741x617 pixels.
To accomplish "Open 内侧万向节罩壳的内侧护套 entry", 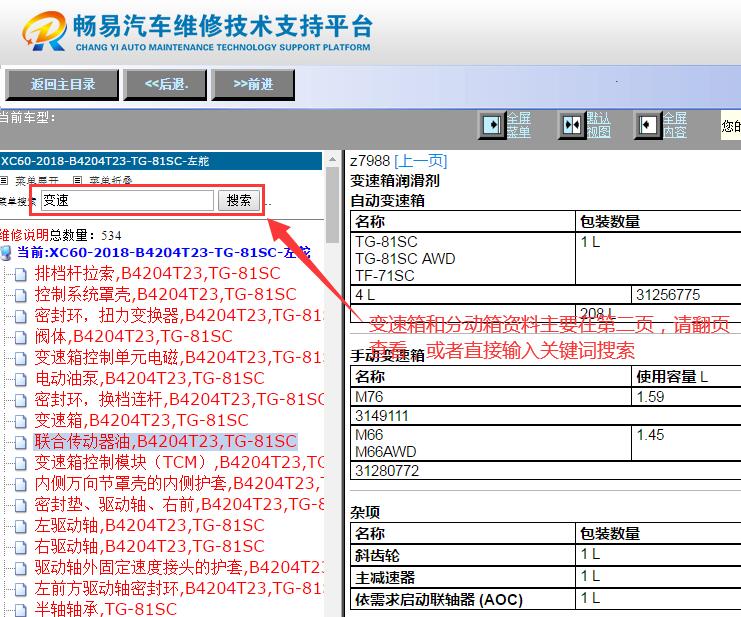I will 179,483.
